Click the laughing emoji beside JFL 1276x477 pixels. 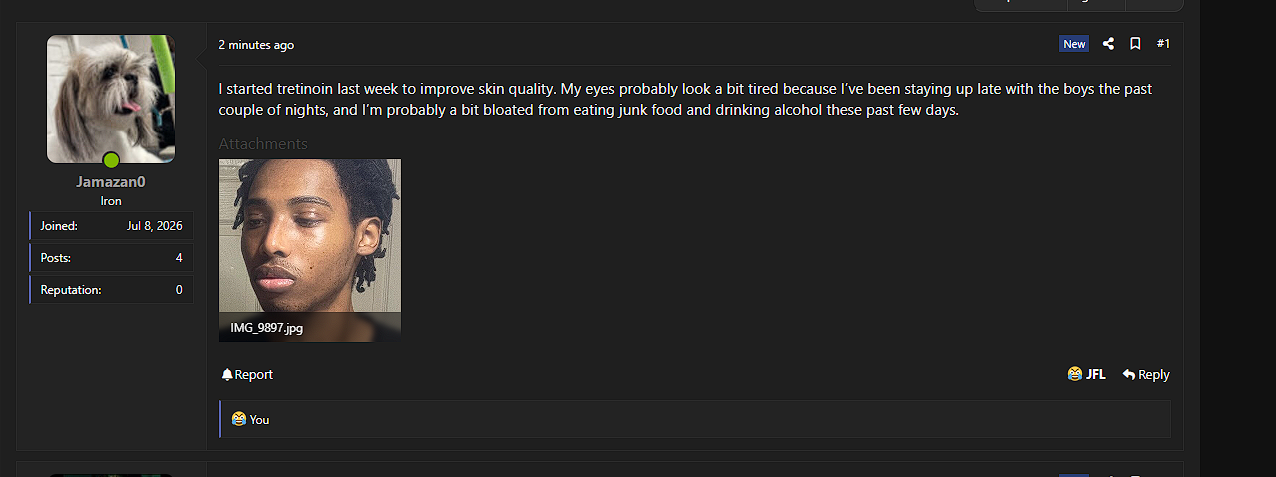(x=1075, y=374)
